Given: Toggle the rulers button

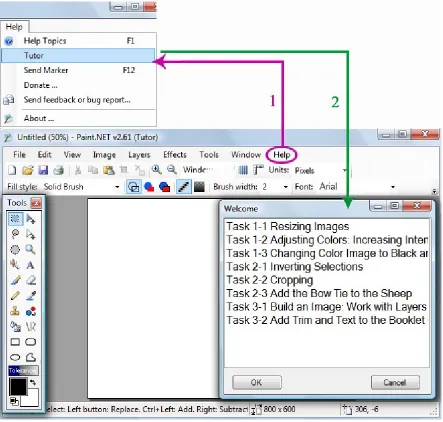Looking at the screenshot, I should click(x=258, y=170).
